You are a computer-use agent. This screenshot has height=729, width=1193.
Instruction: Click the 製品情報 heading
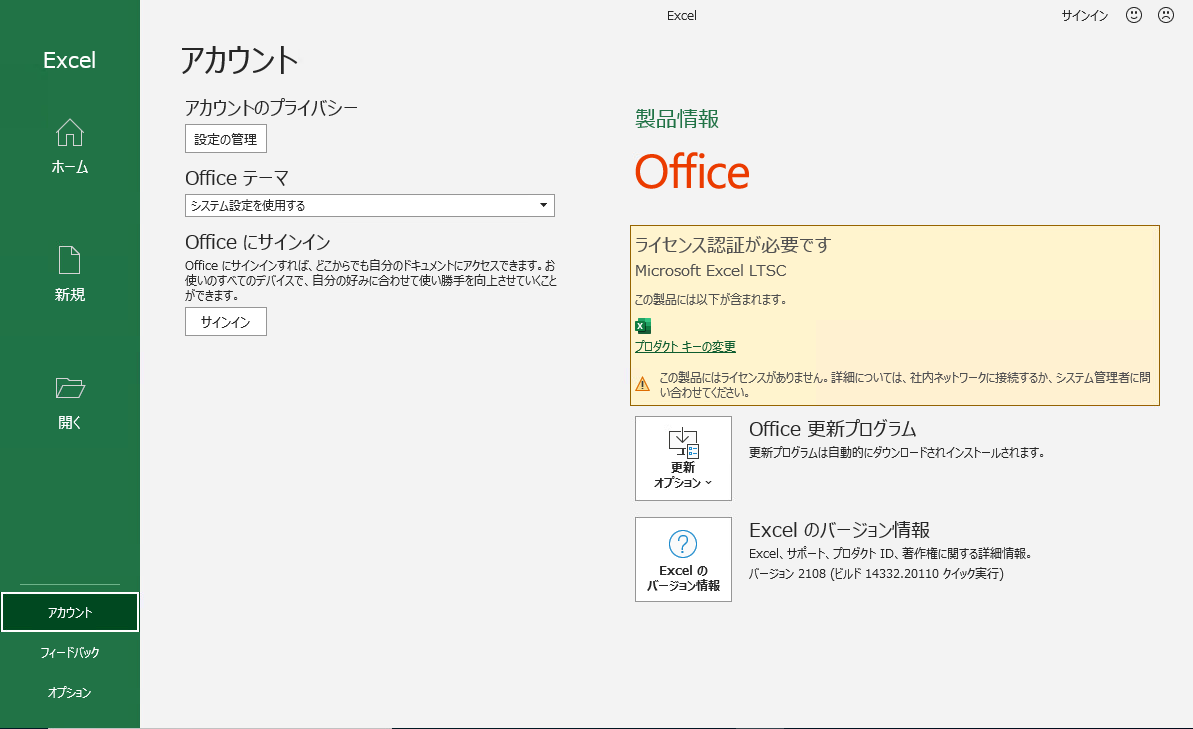click(x=677, y=119)
